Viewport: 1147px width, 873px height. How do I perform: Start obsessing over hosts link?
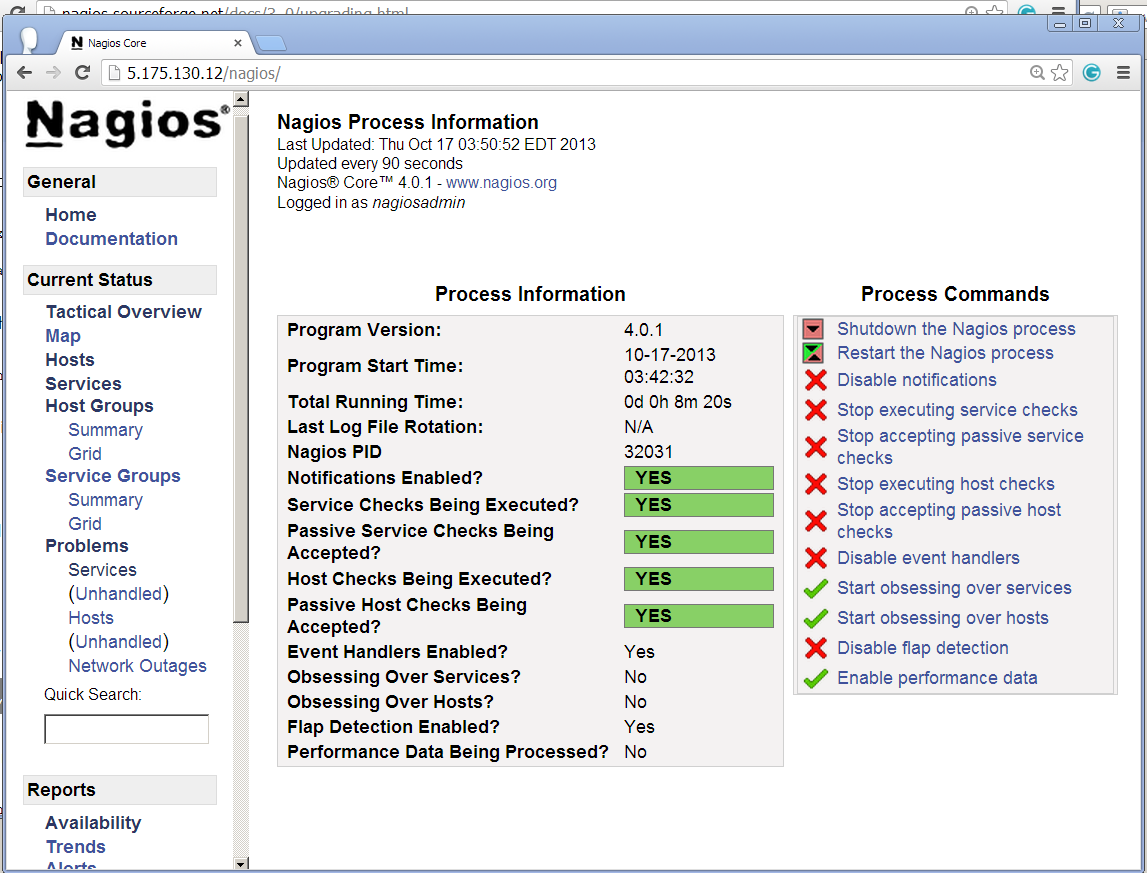coord(942,618)
